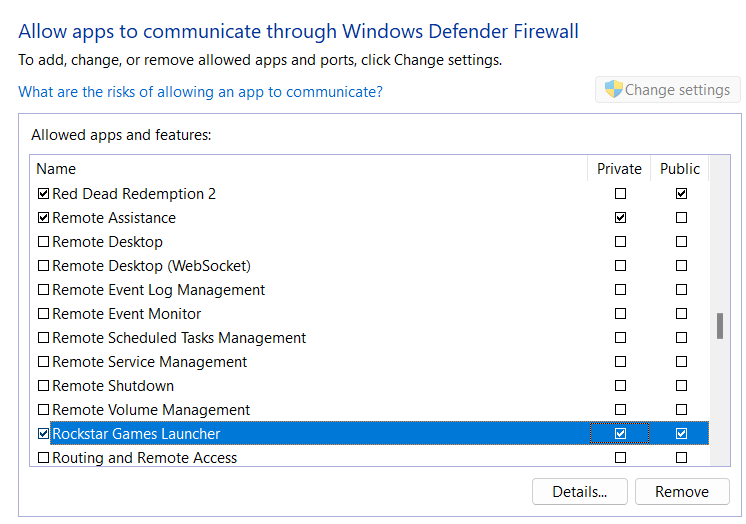746x524 pixels.
Task: Click the allowed apps list scrollbar thumb
Action: coord(719,327)
